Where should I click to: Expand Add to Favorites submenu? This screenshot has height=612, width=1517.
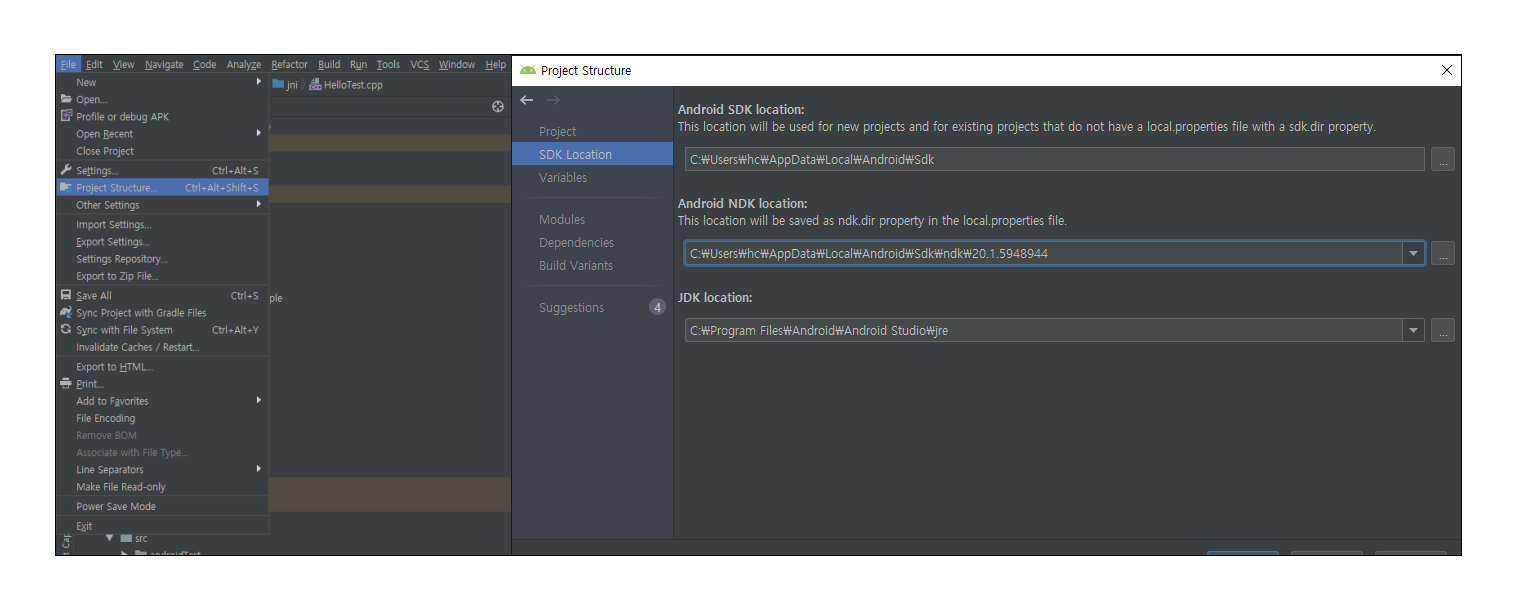(x=162, y=401)
